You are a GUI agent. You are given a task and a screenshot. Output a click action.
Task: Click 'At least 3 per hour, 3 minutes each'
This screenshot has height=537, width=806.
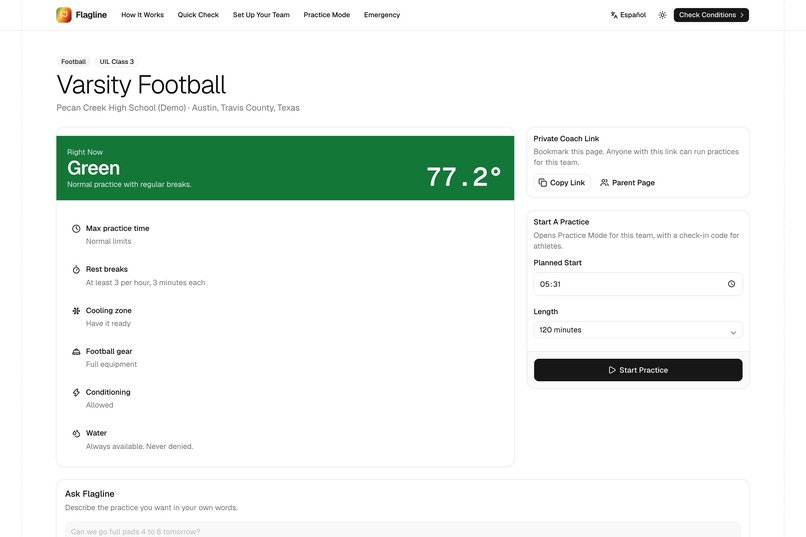[x=145, y=283]
